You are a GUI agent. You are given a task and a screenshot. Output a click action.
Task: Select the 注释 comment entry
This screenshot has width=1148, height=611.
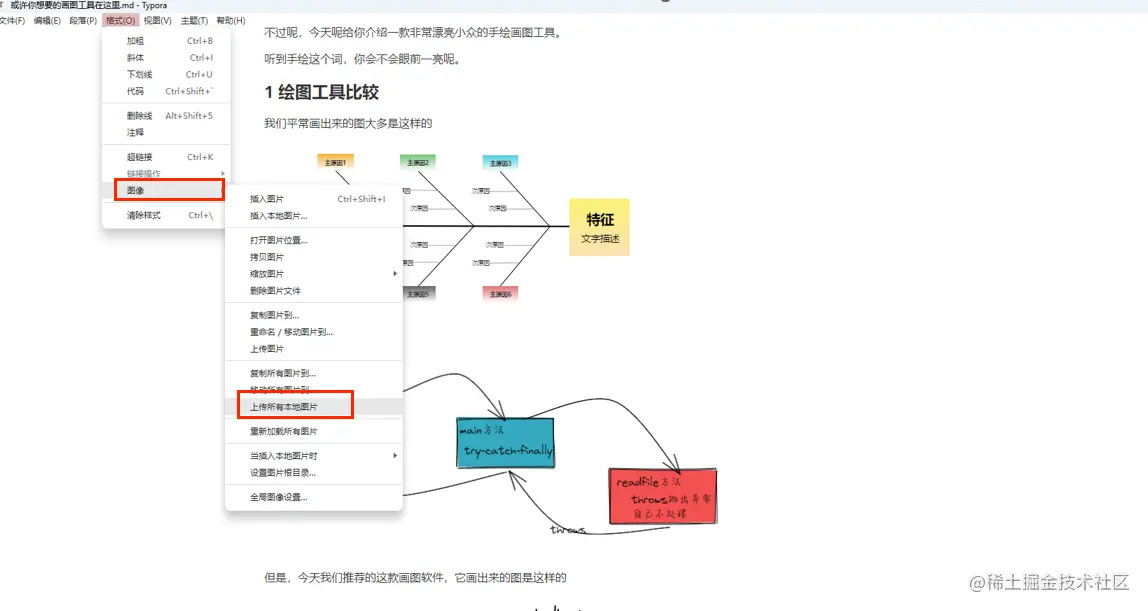pyautogui.click(x=166, y=132)
